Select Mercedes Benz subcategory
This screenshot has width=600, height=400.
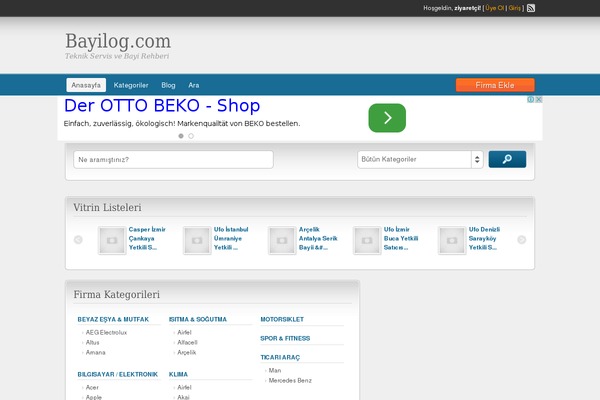[x=290, y=380]
